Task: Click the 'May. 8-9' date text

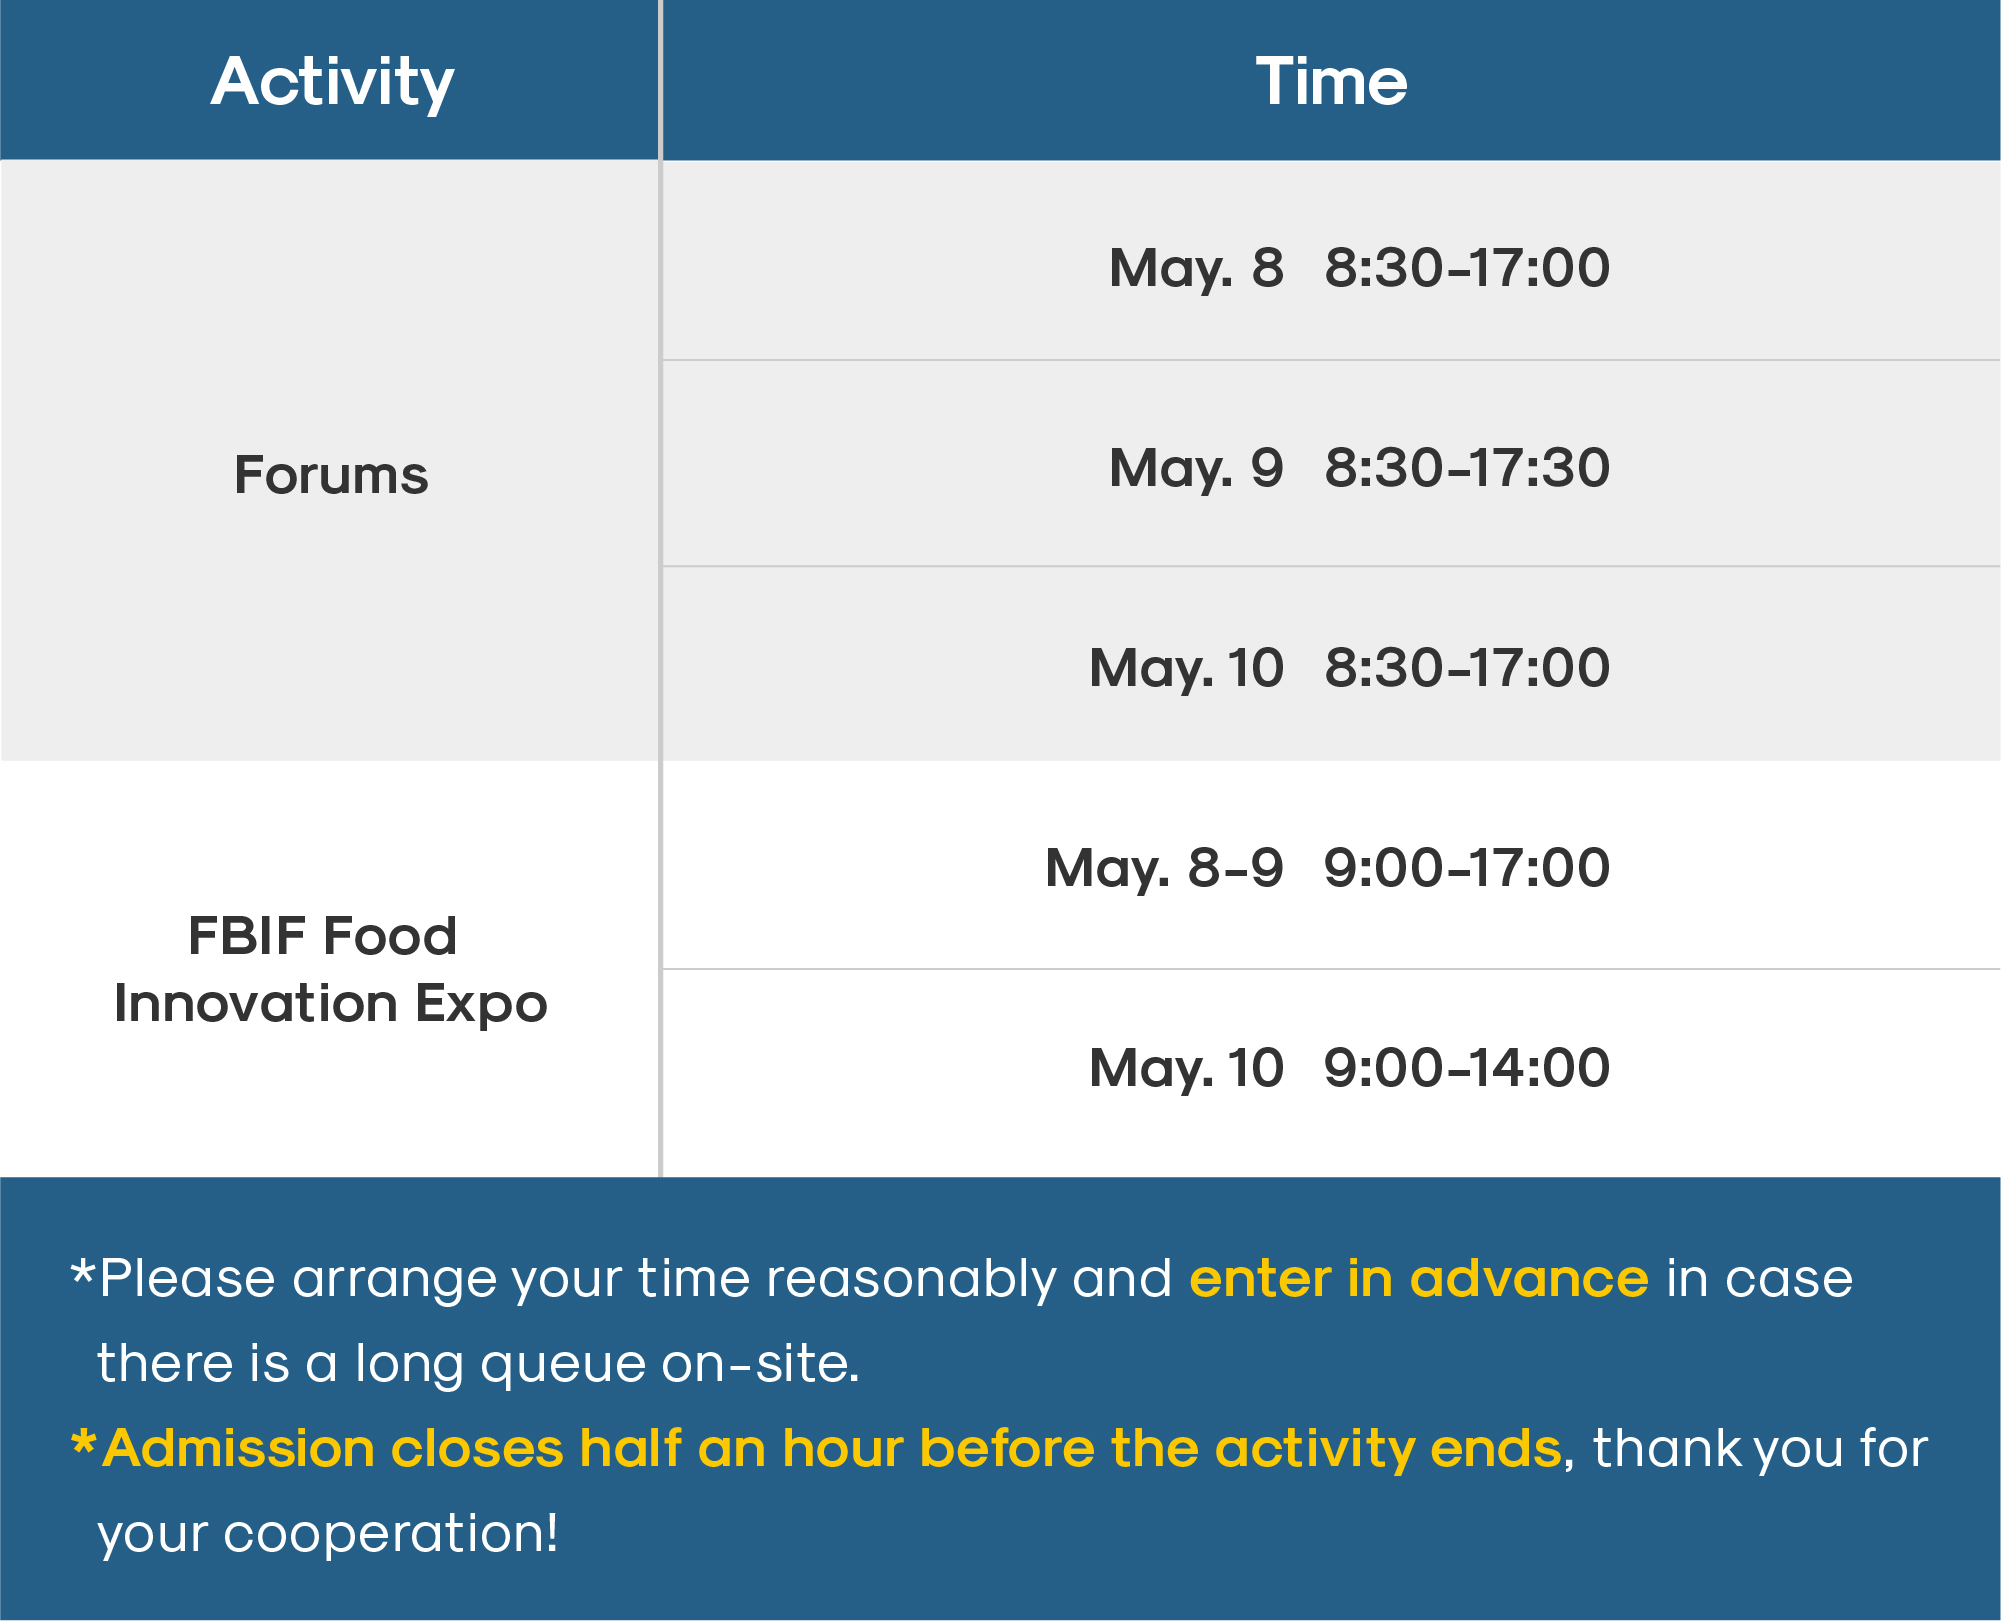Action: tap(1164, 869)
